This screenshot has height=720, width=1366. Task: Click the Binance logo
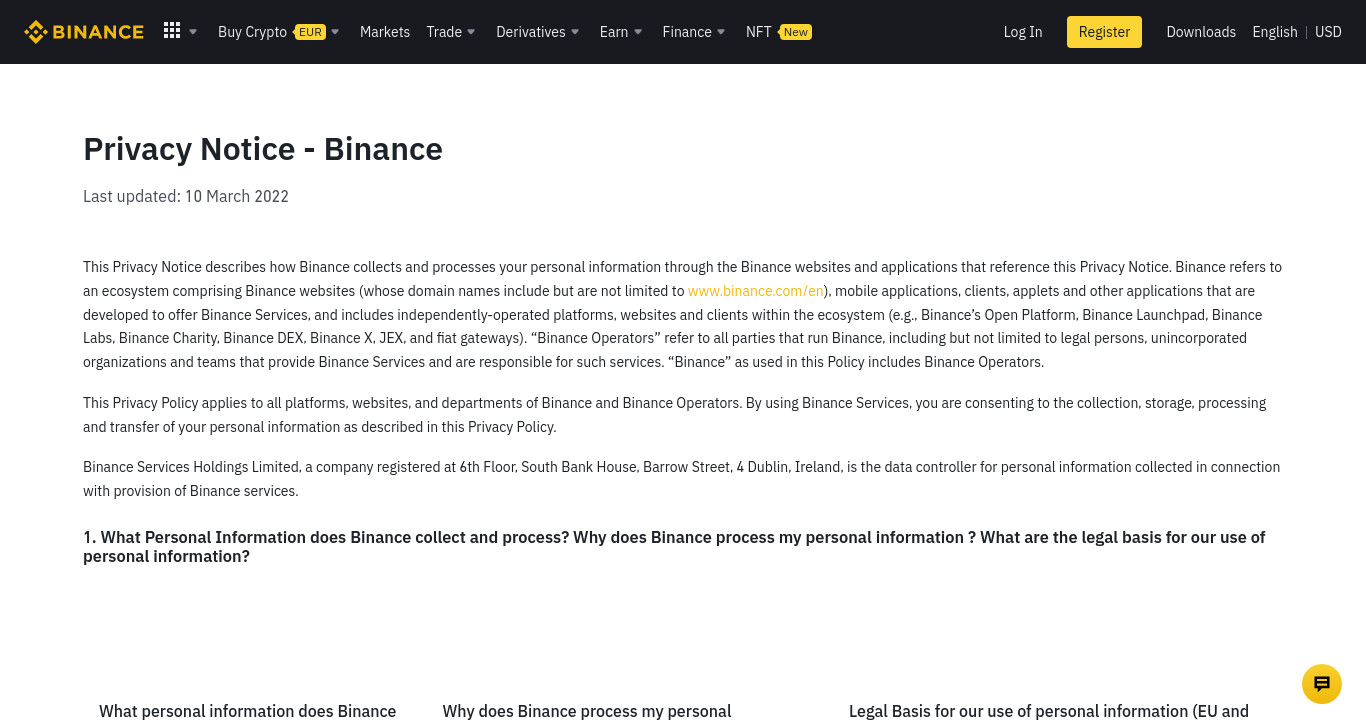coord(84,32)
